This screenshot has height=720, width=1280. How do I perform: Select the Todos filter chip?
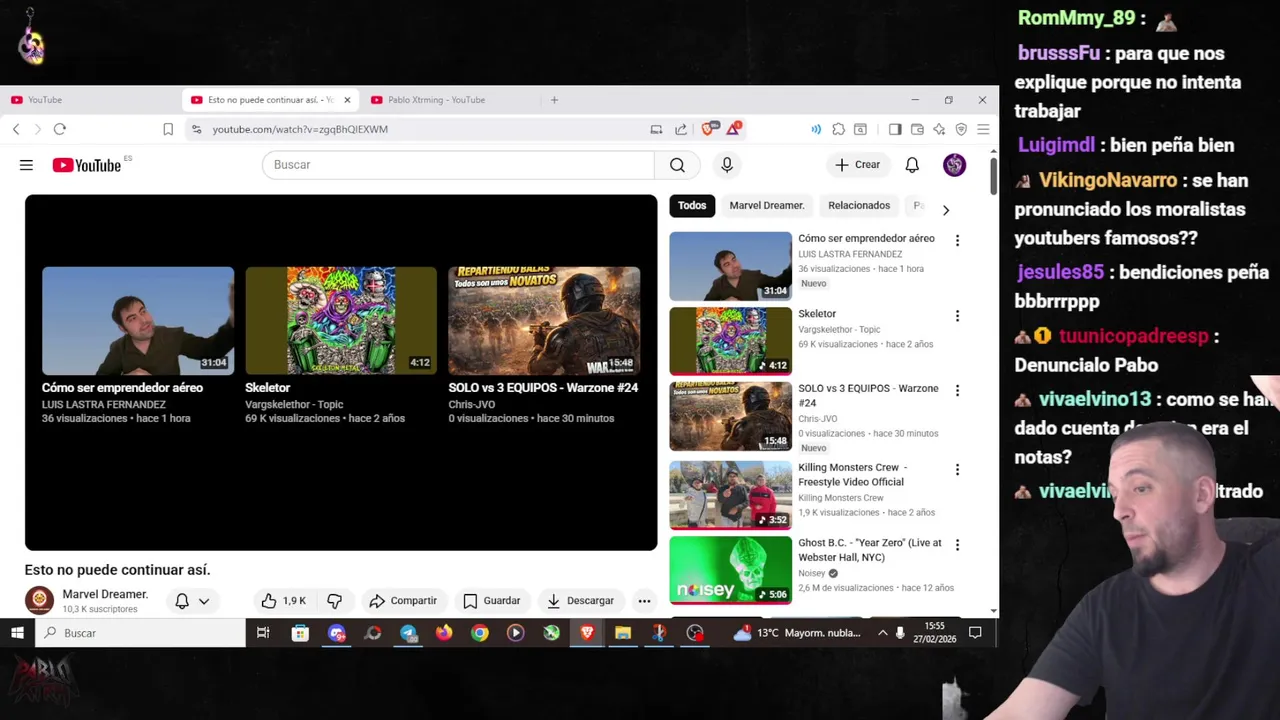[692, 205]
